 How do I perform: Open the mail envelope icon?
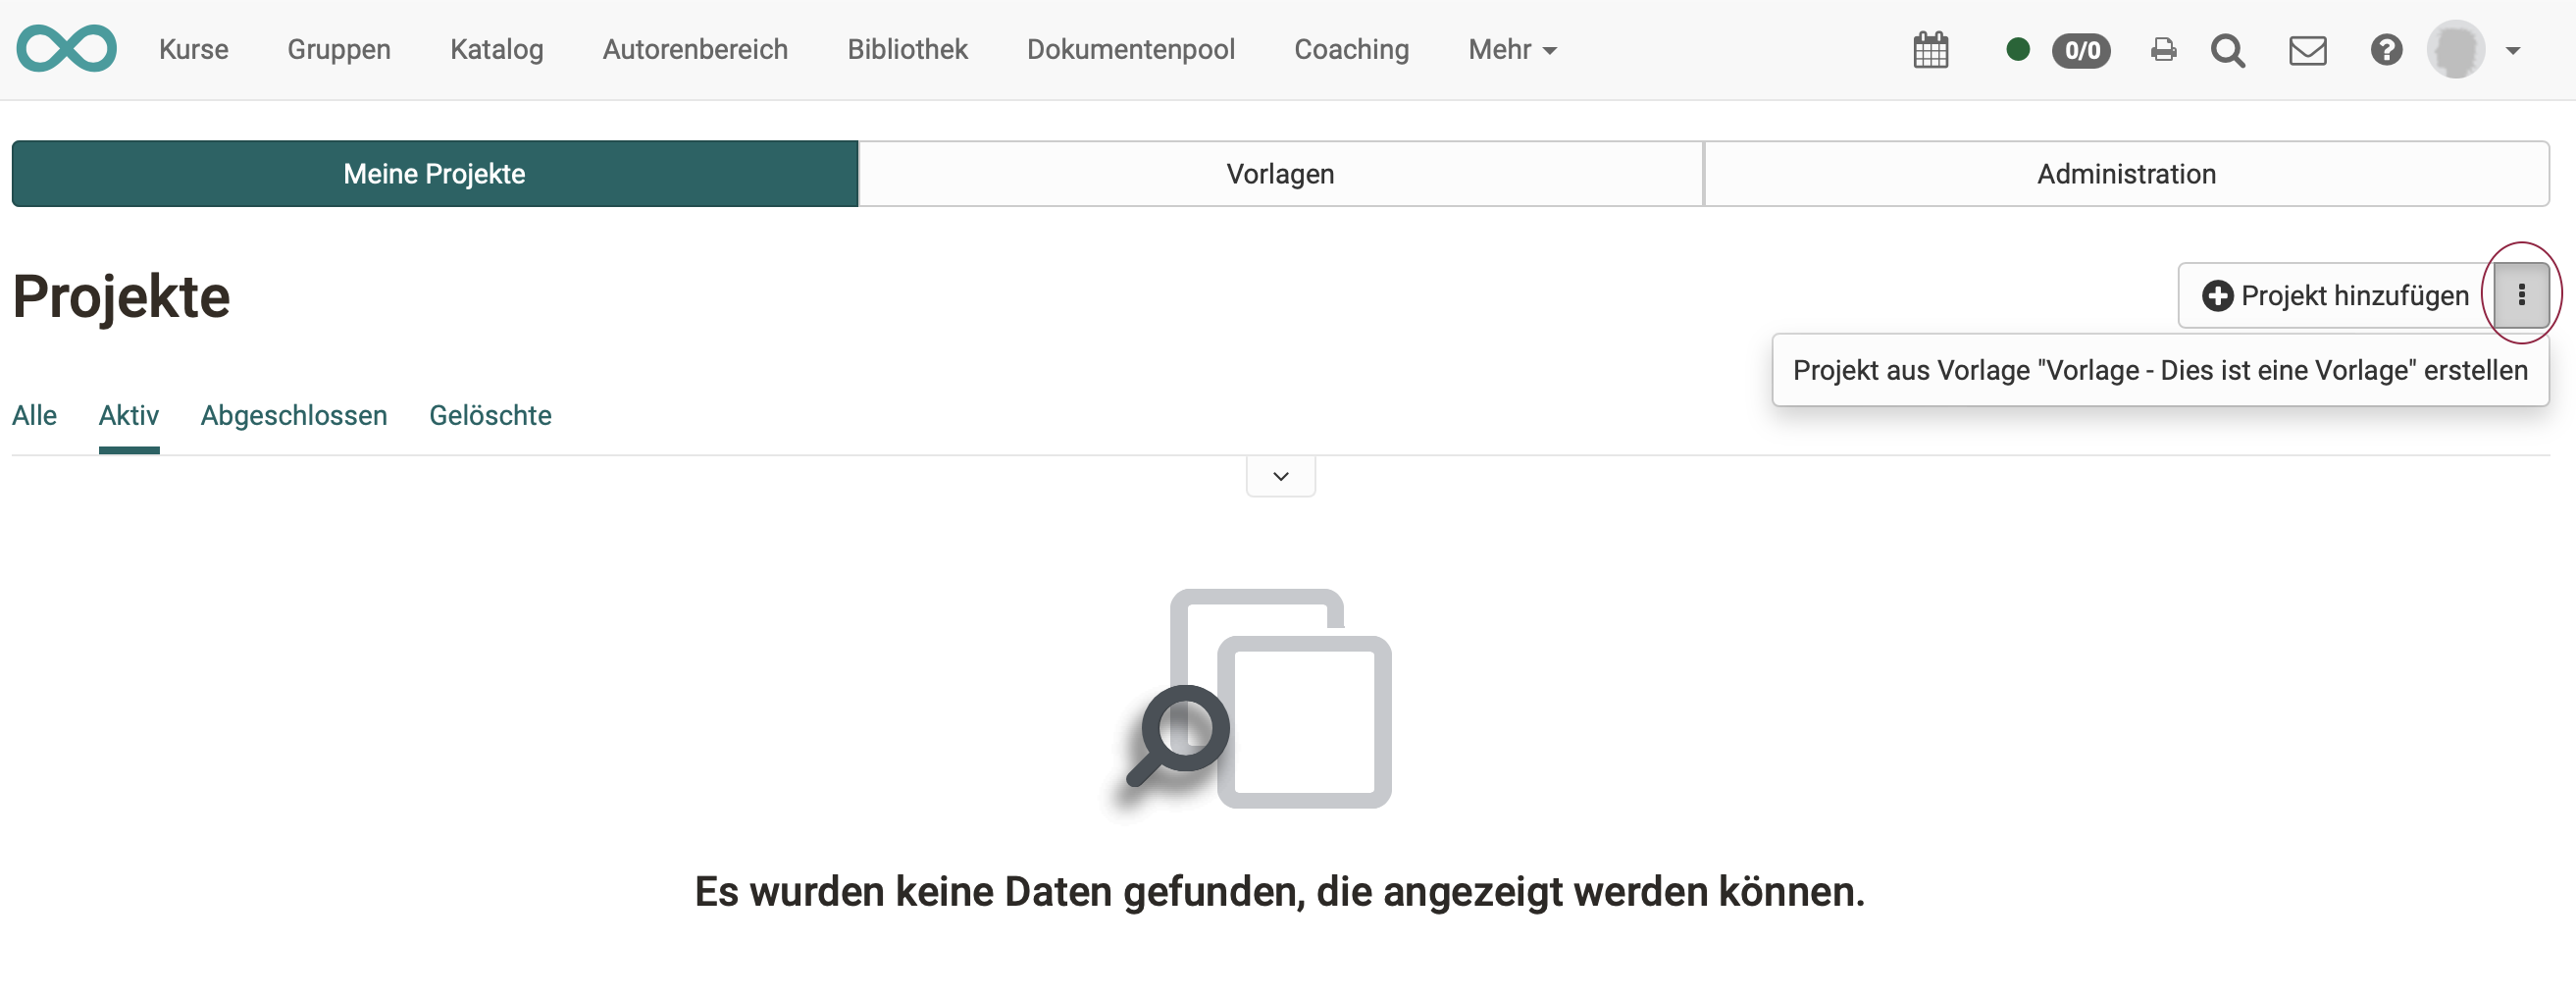click(2307, 49)
